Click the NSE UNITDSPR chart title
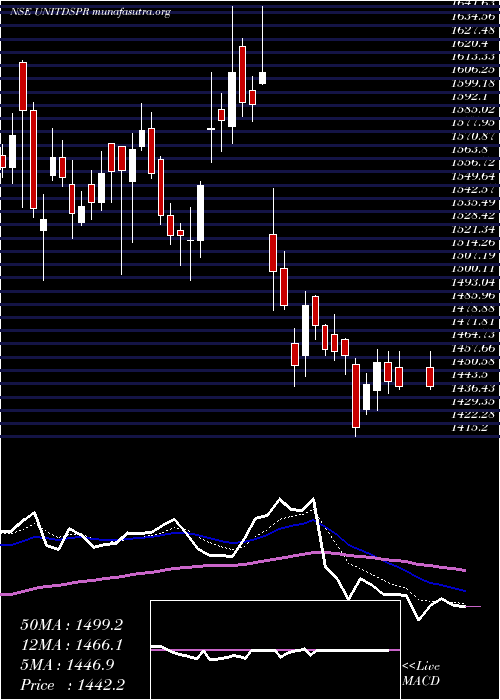The image size is (500, 700). click(91, 12)
